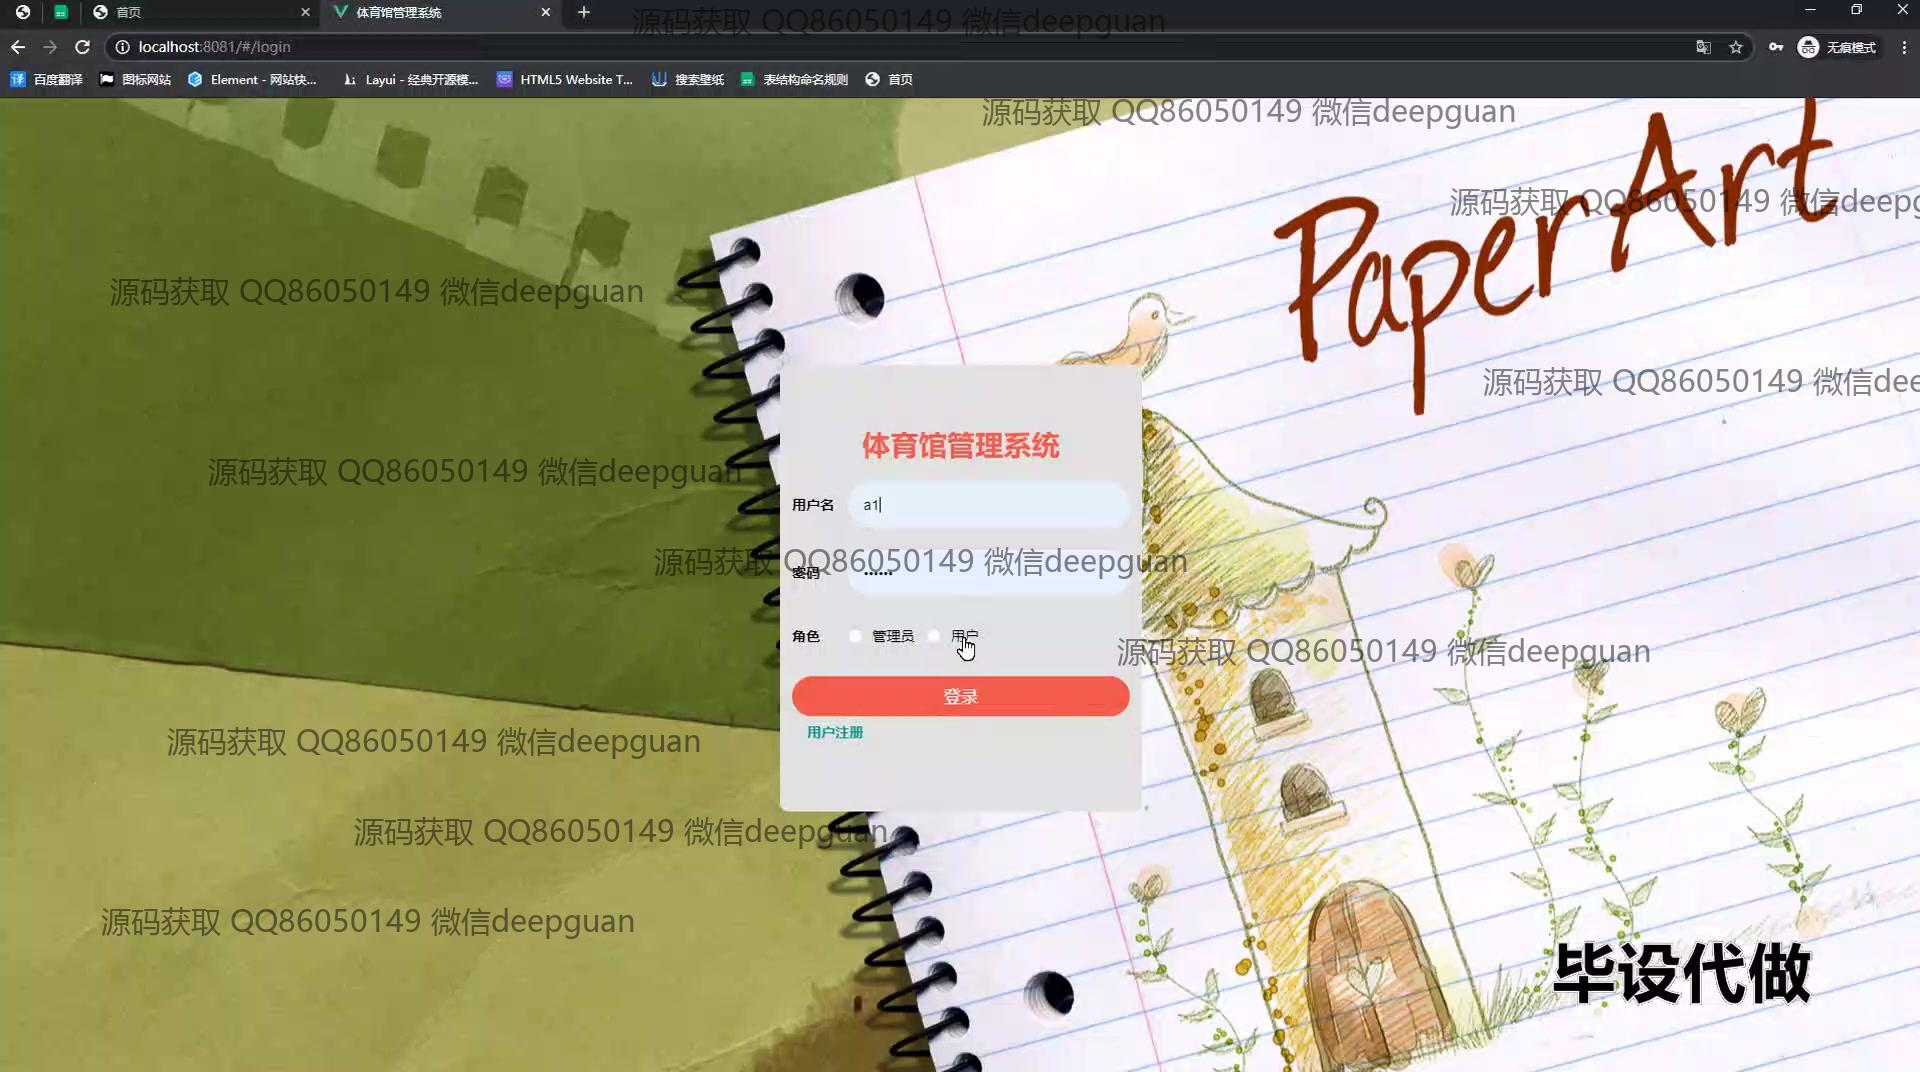The width and height of the screenshot is (1920, 1072).
Task: Close the 体育馆管理系统 tab
Action: [x=545, y=12]
